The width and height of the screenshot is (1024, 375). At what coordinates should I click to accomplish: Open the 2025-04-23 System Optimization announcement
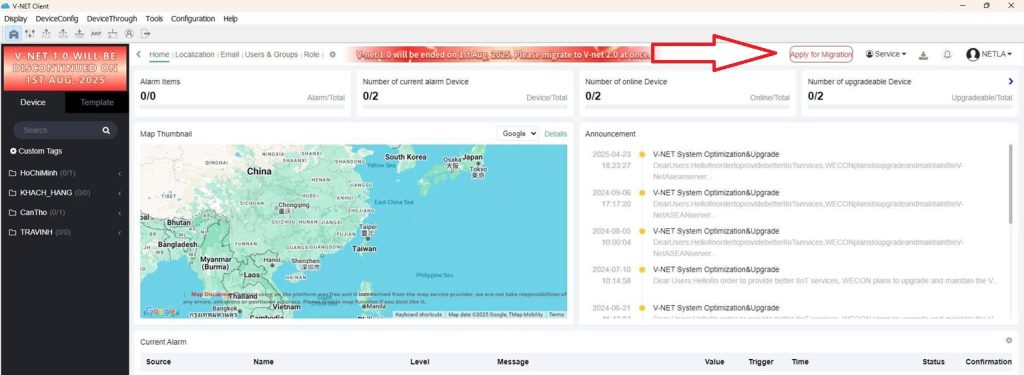(x=716, y=155)
